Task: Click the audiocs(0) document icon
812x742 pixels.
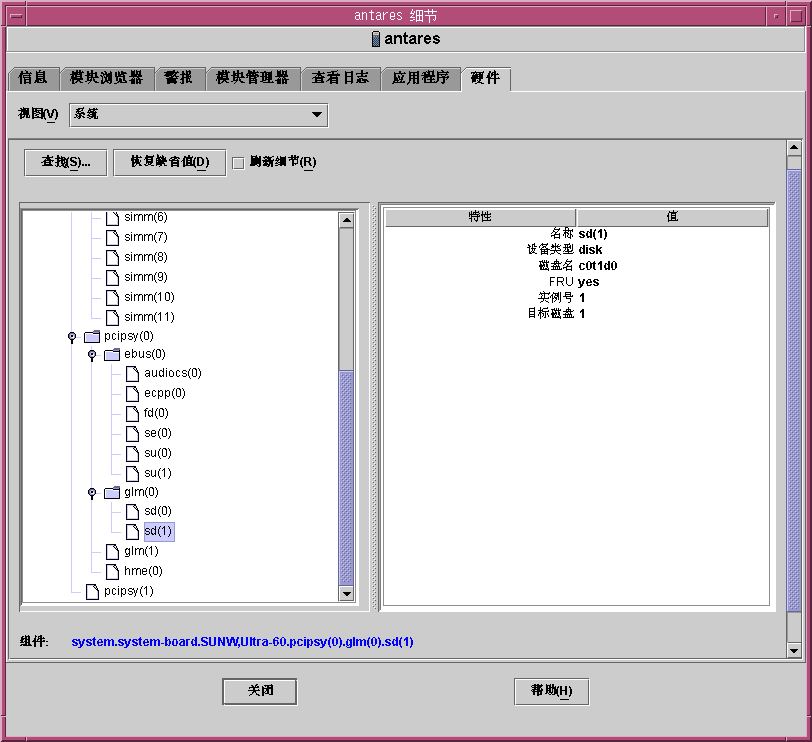Action: coord(133,374)
